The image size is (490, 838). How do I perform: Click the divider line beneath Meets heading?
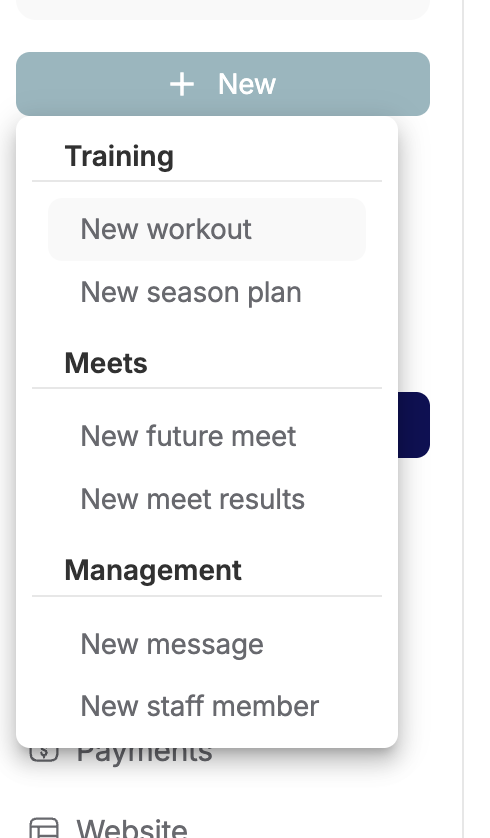point(207,388)
